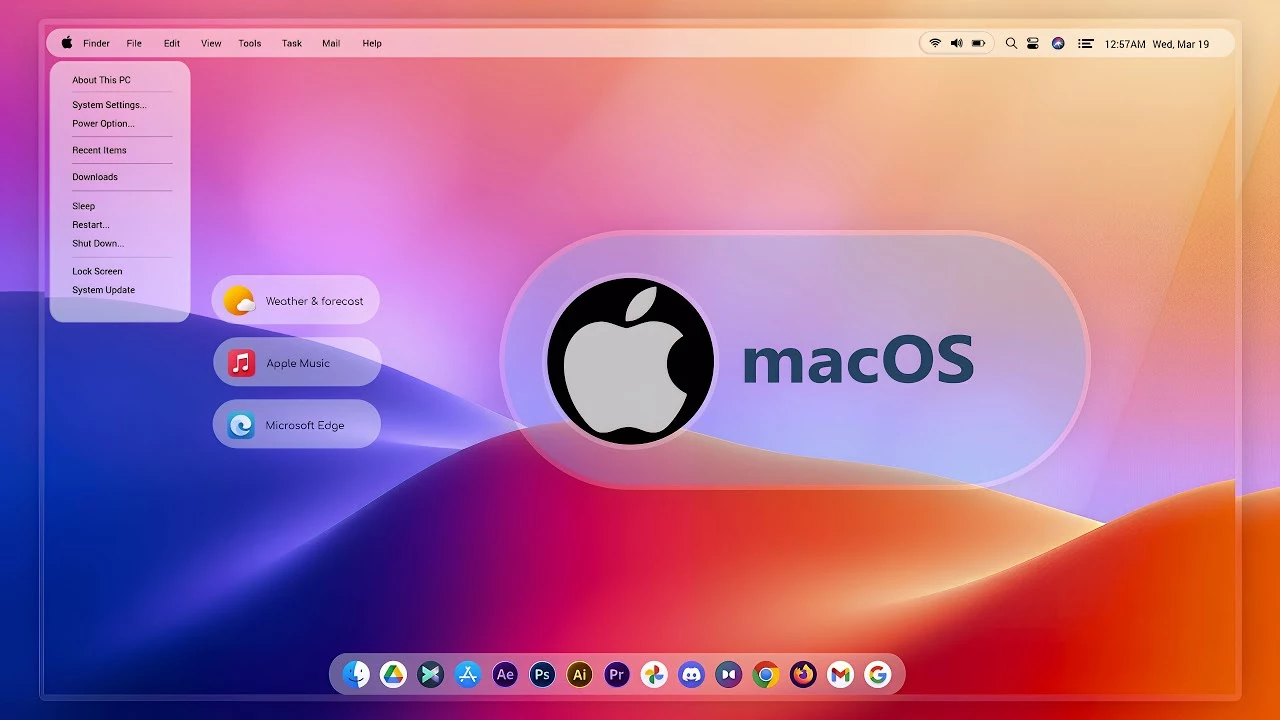Activate Siri from the menu bar
1280x720 pixels.
1058,43
